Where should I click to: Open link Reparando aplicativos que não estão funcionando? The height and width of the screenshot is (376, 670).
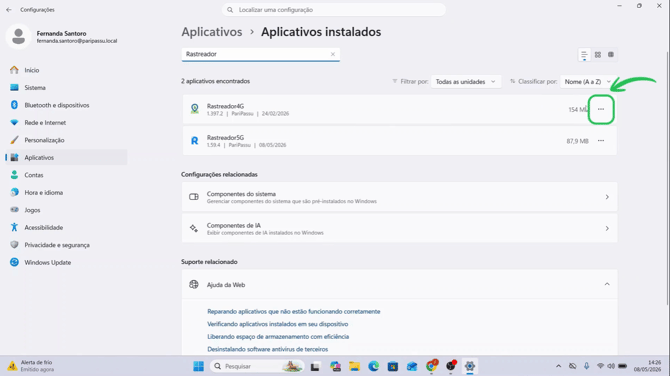(294, 311)
